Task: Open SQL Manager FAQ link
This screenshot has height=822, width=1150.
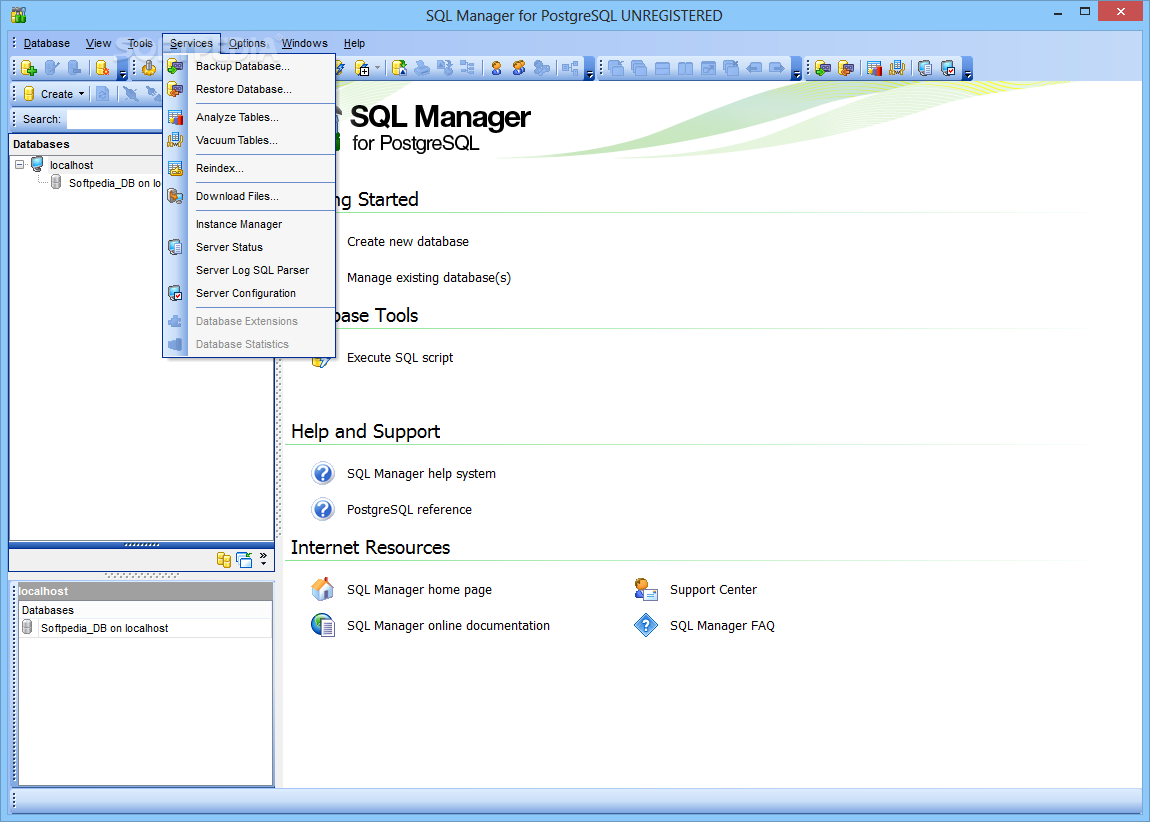Action: point(722,625)
